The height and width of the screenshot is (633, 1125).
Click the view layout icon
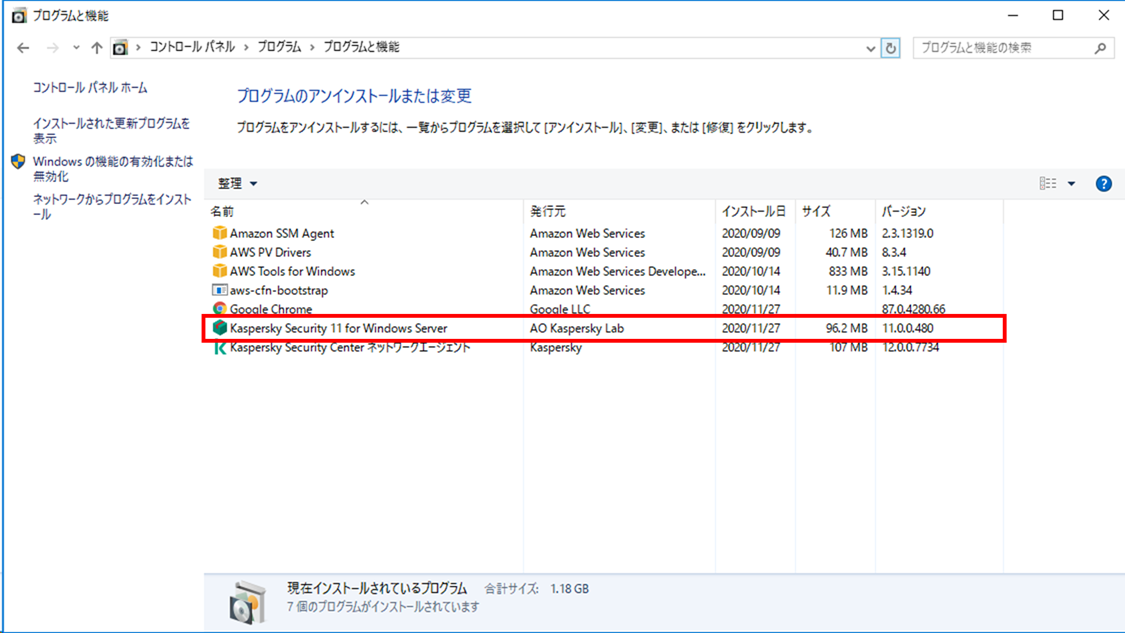pyautogui.click(x=1048, y=184)
